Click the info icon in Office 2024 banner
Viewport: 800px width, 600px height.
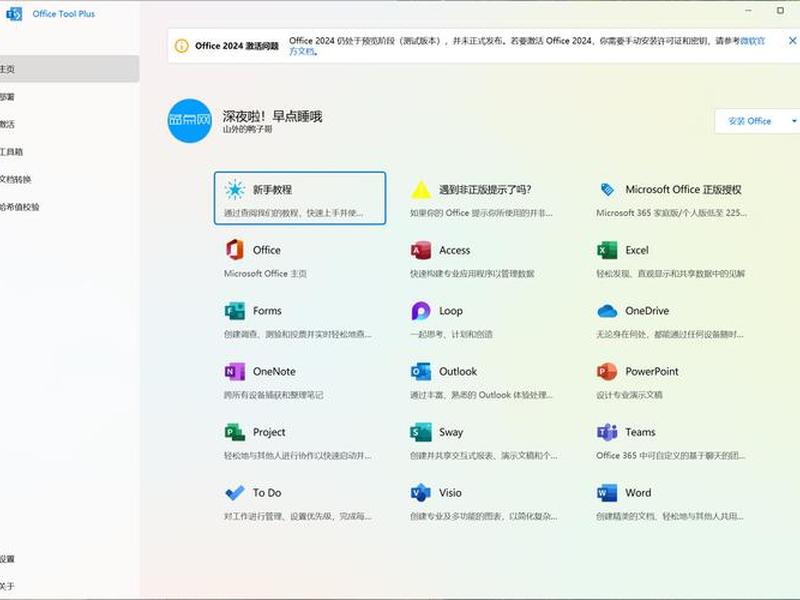click(182, 46)
